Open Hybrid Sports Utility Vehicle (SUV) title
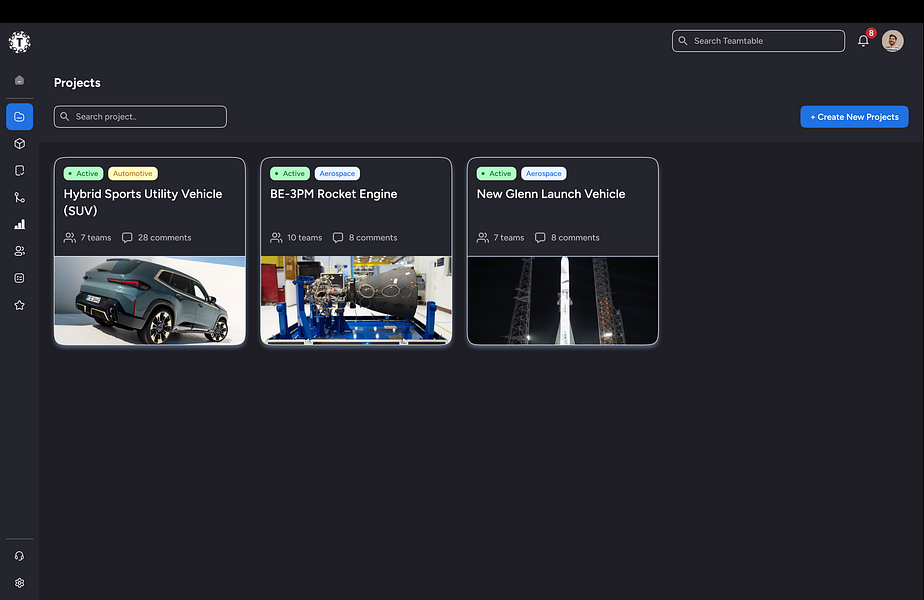Viewport: 924px width, 600px height. point(143,202)
